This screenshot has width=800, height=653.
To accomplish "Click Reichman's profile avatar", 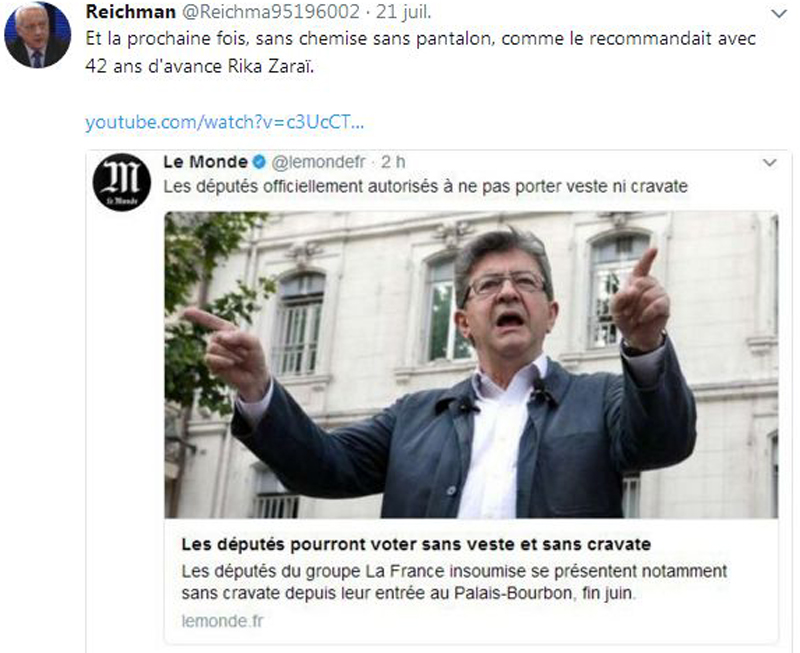I will (37, 35).
